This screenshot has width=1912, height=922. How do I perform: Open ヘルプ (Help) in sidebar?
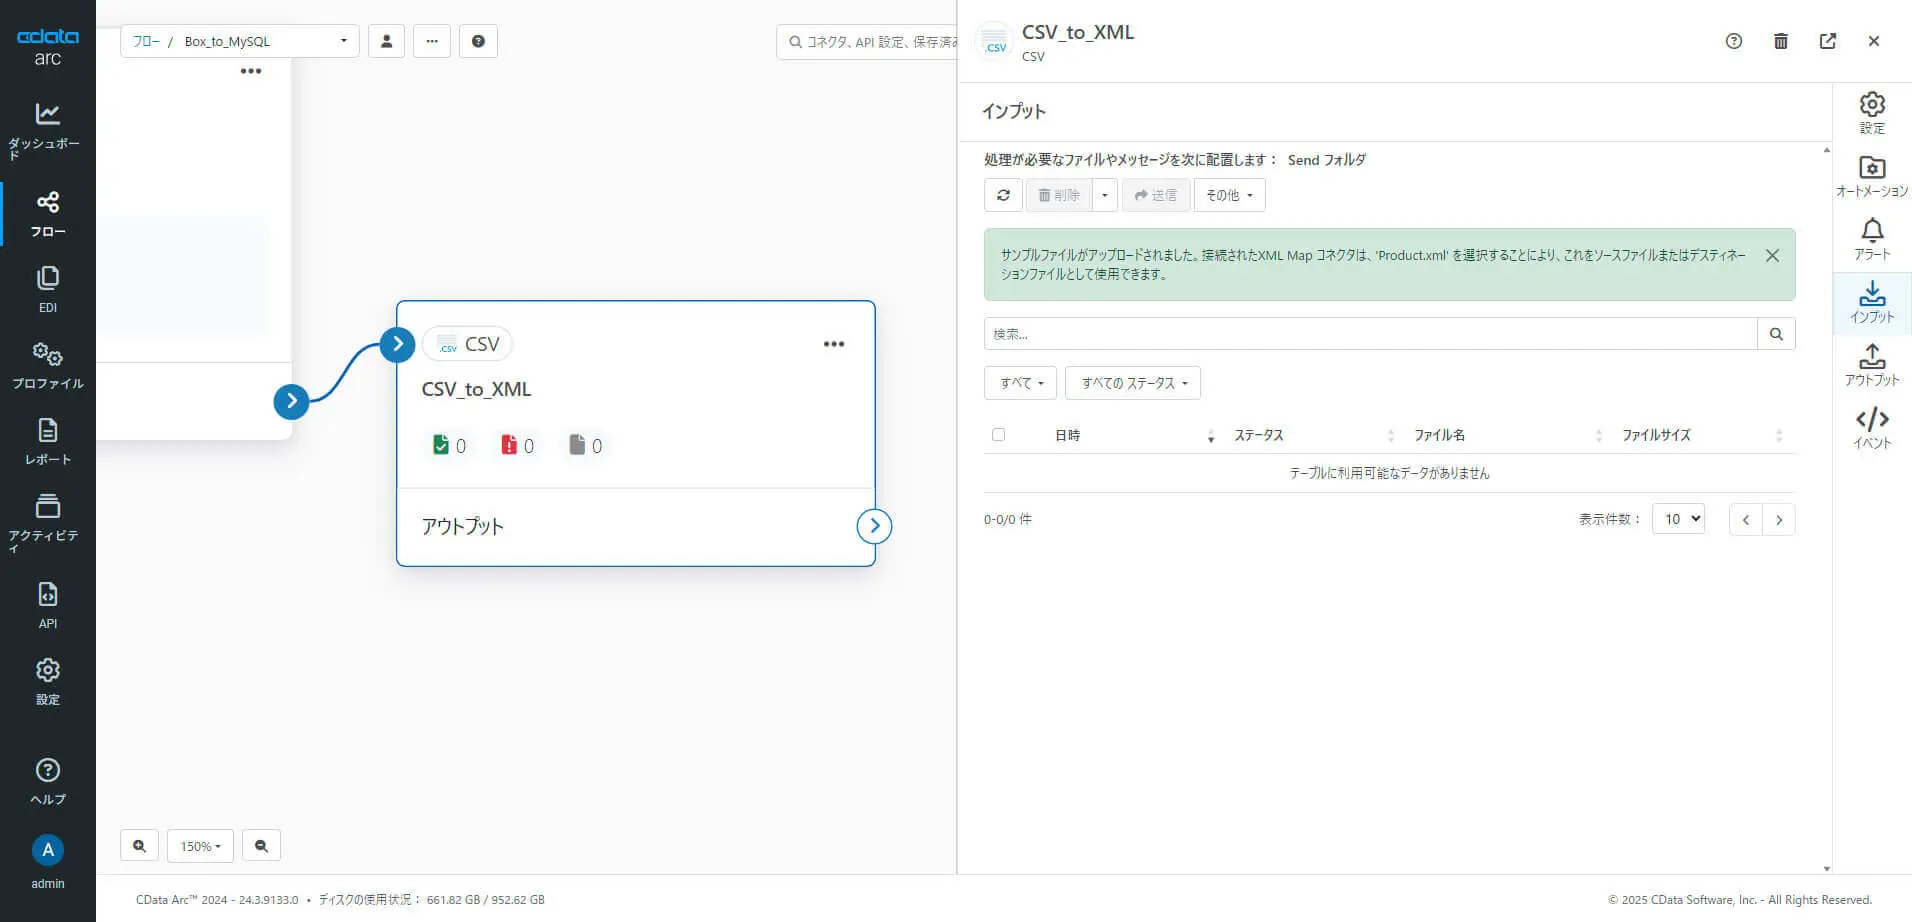(x=47, y=781)
